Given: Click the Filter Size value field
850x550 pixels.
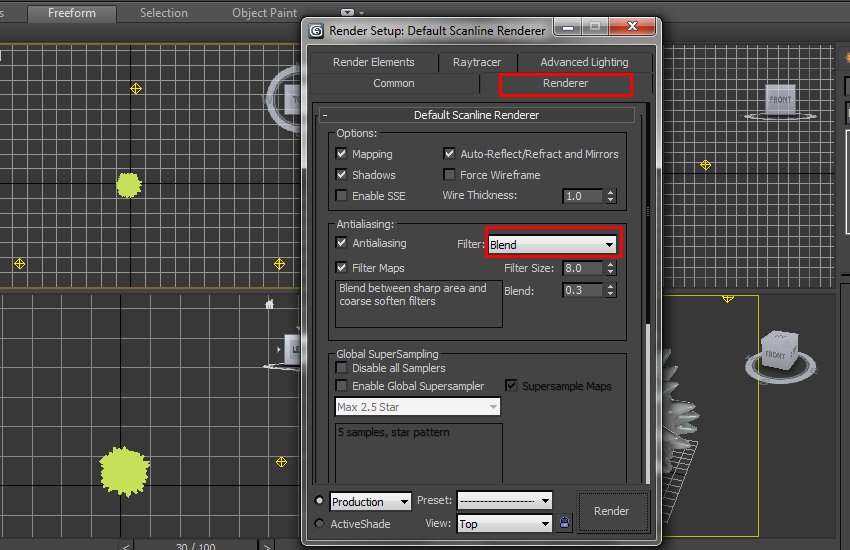Looking at the screenshot, I should tap(583, 268).
